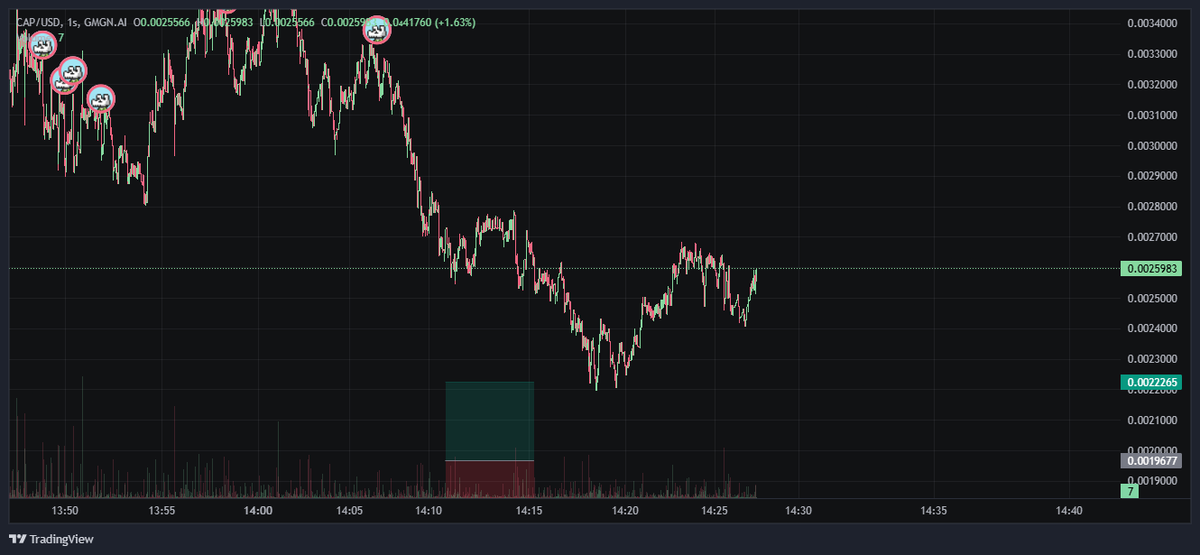Click the red stop-loss zone of the long position

pyautogui.click(x=489, y=478)
